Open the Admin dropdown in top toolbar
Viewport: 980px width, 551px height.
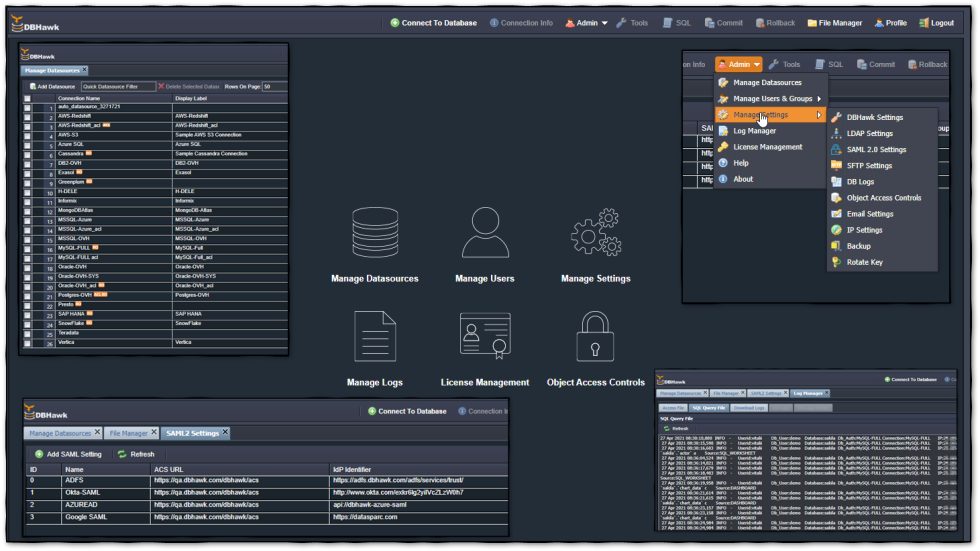[586, 23]
